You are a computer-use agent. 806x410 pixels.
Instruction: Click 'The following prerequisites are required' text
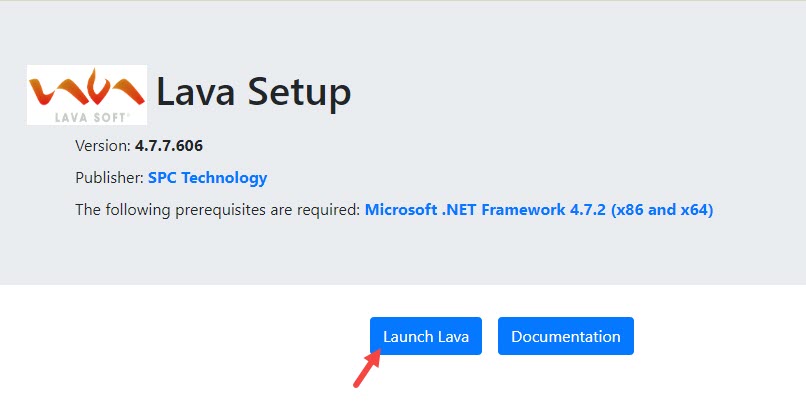coord(217,210)
